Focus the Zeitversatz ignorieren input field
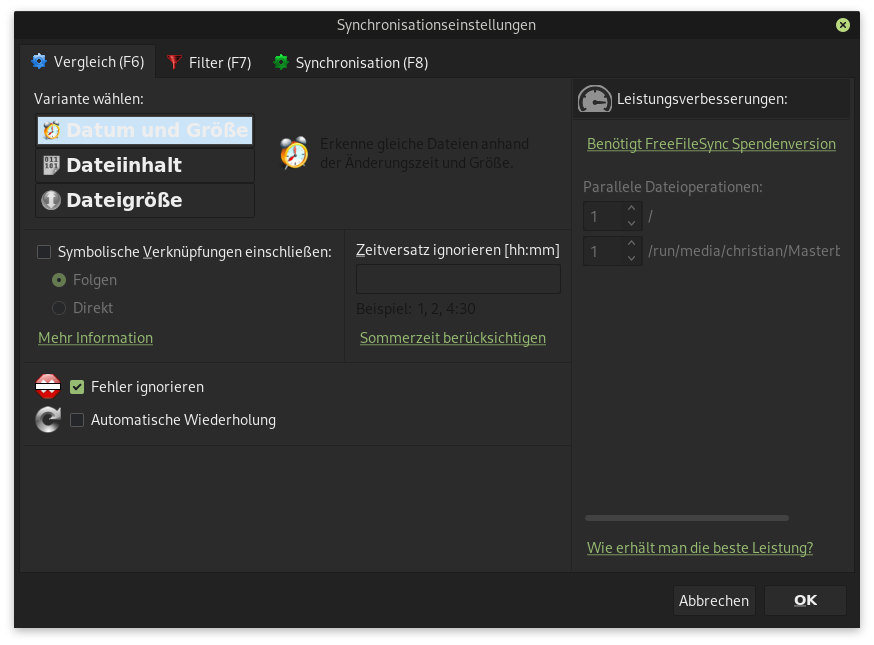Viewport: 874px width, 645px height. pyautogui.click(x=458, y=279)
